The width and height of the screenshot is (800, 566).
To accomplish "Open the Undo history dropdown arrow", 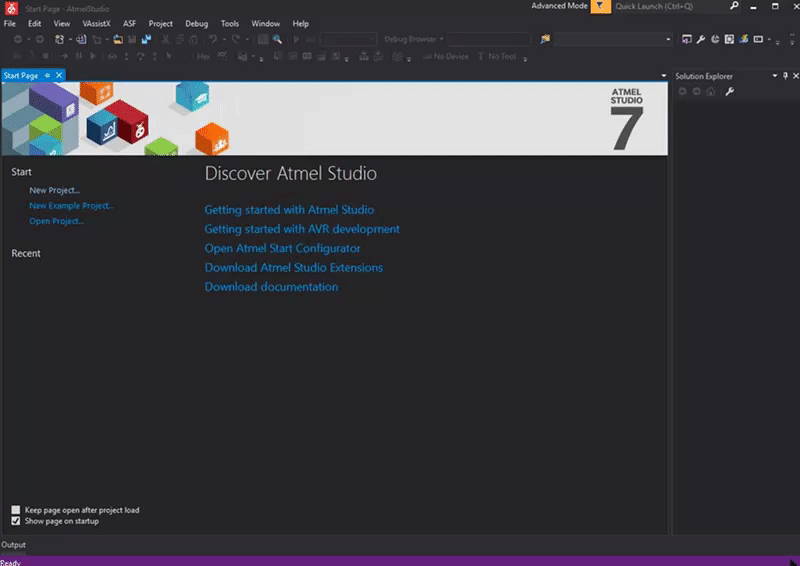I will coord(224,39).
